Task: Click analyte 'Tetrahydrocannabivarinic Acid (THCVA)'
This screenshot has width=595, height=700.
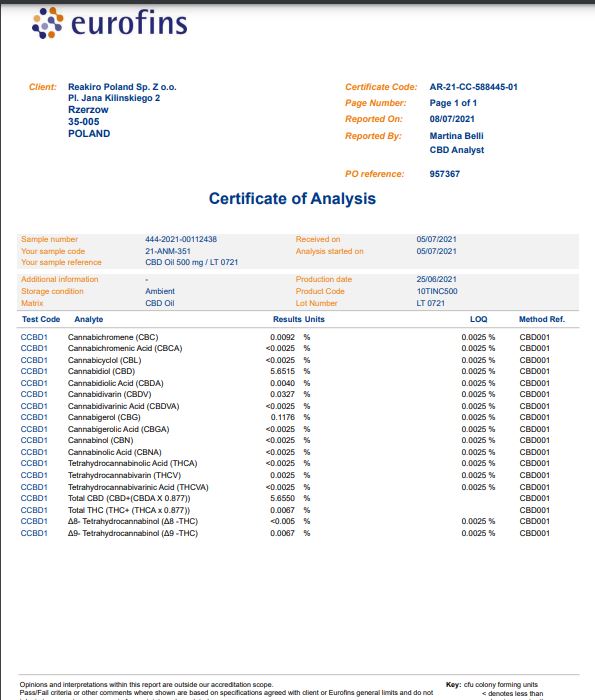Action: 138,488
